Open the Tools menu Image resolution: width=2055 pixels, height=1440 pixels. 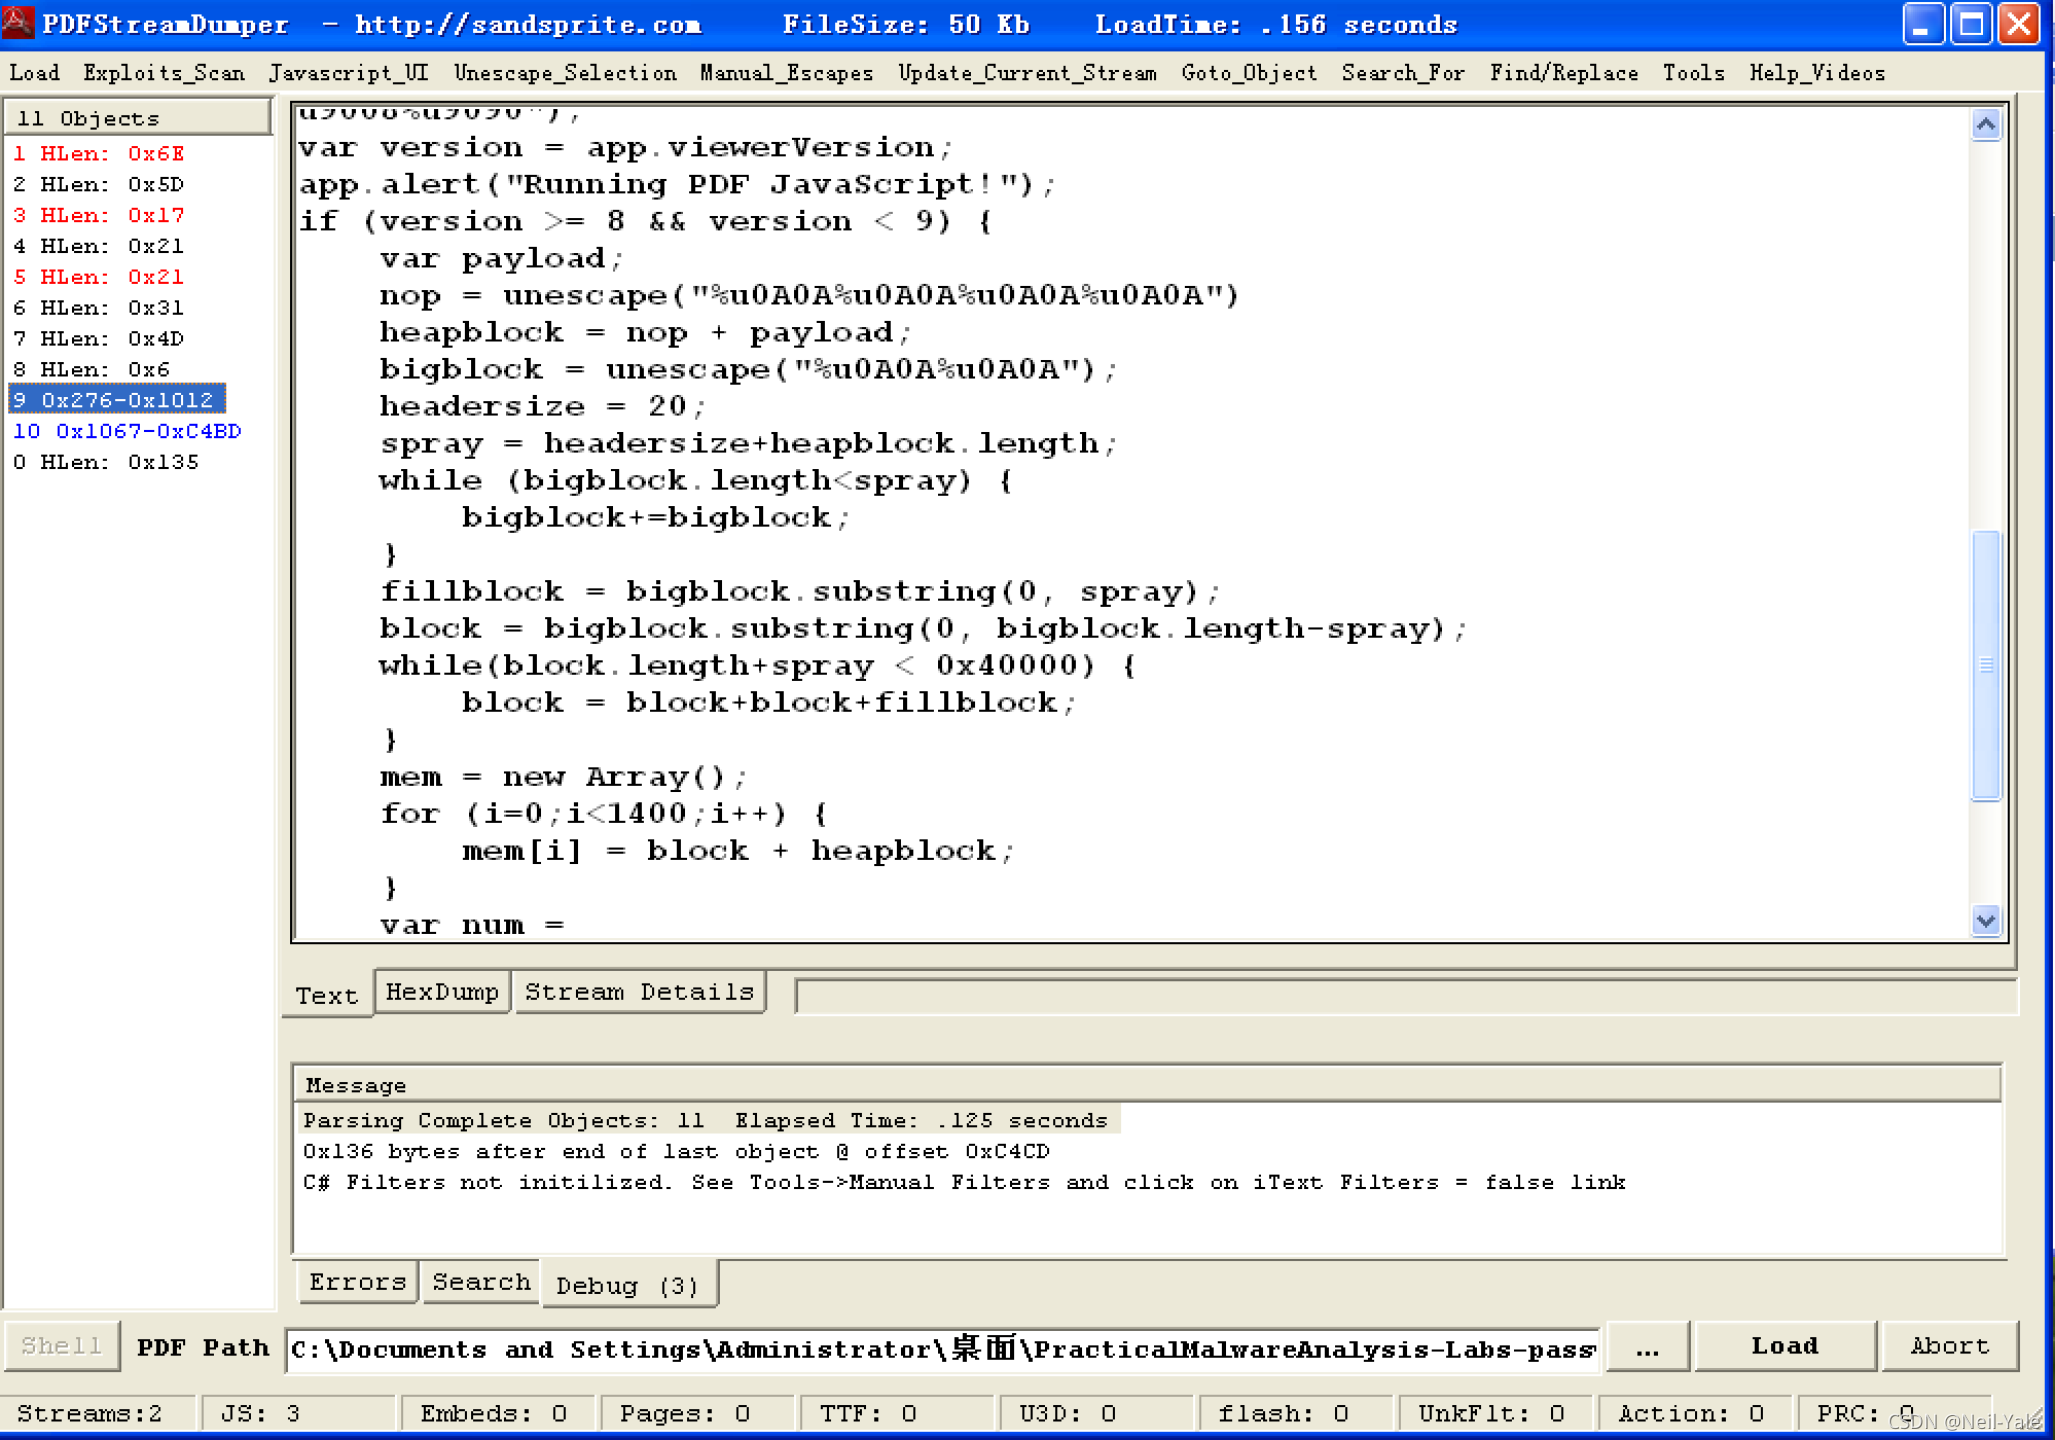point(1692,73)
